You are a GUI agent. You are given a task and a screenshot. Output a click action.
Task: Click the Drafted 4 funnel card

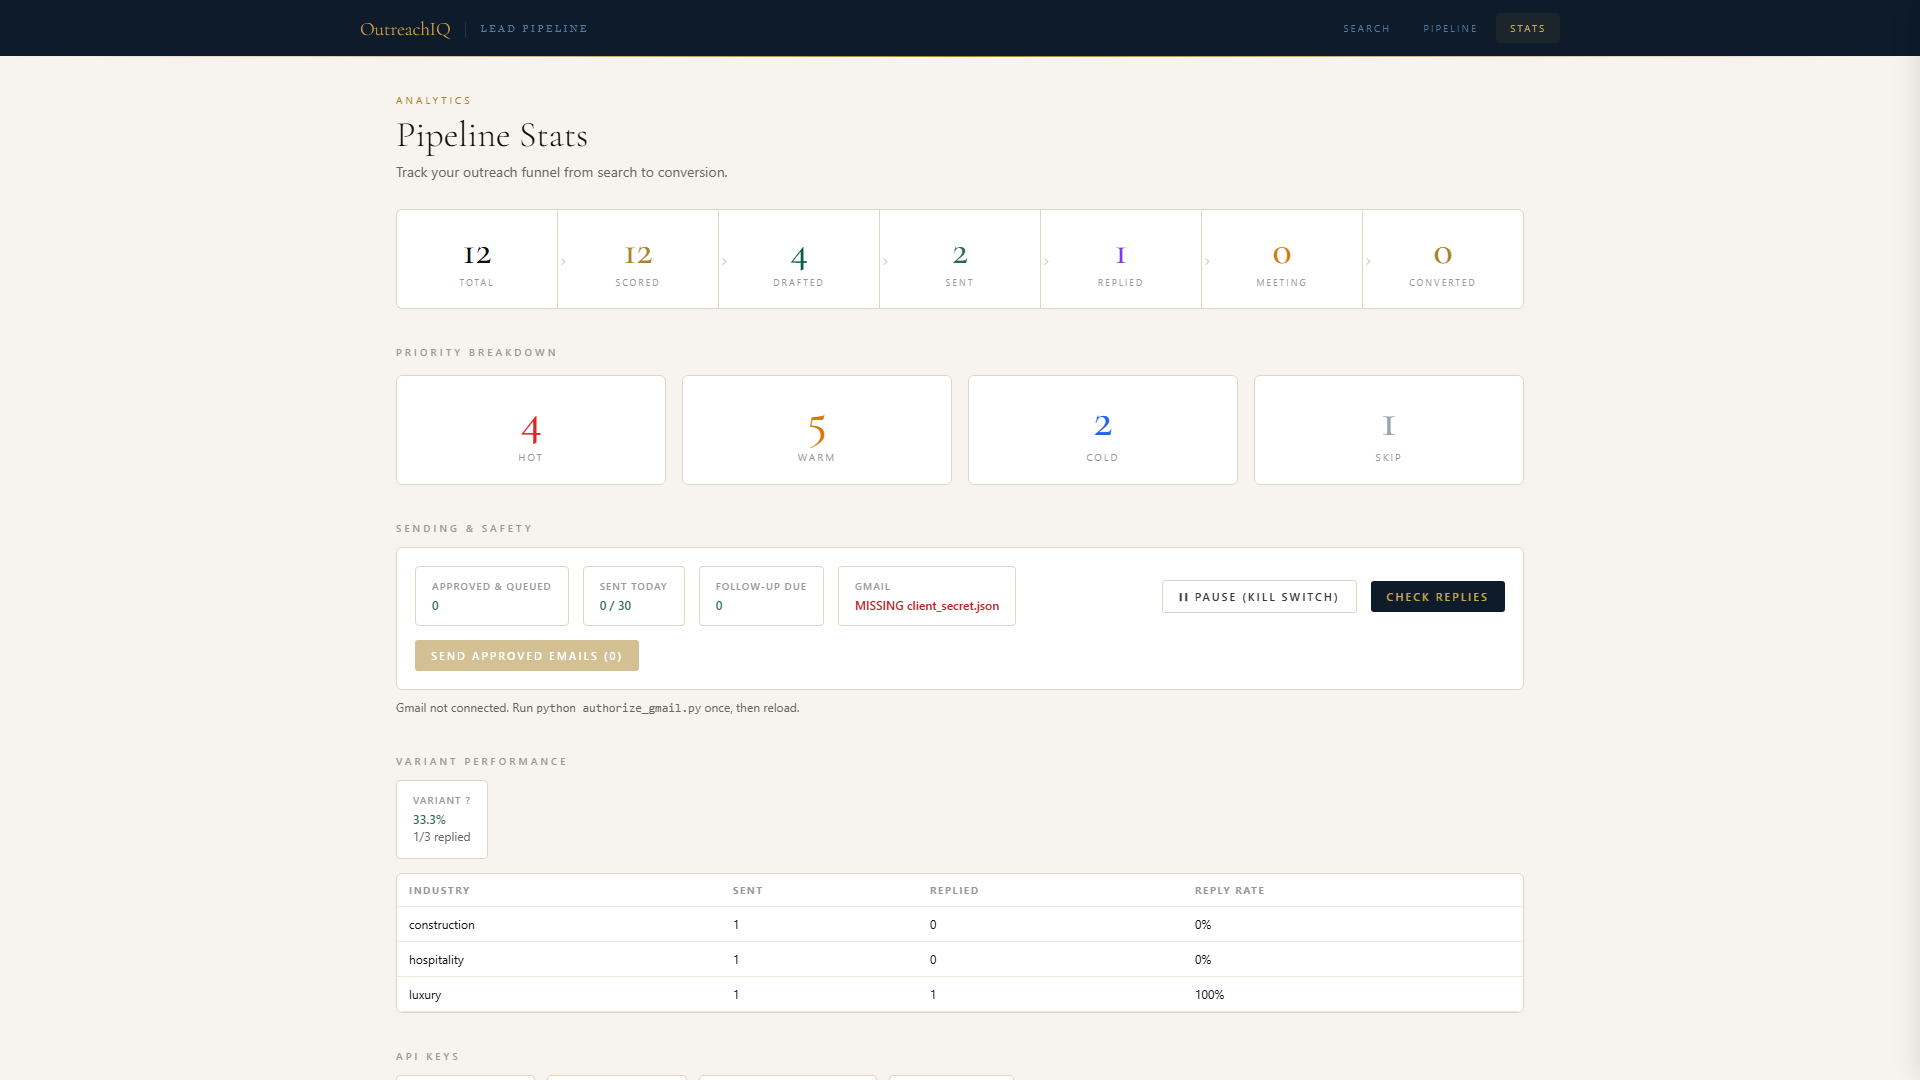[x=799, y=259]
